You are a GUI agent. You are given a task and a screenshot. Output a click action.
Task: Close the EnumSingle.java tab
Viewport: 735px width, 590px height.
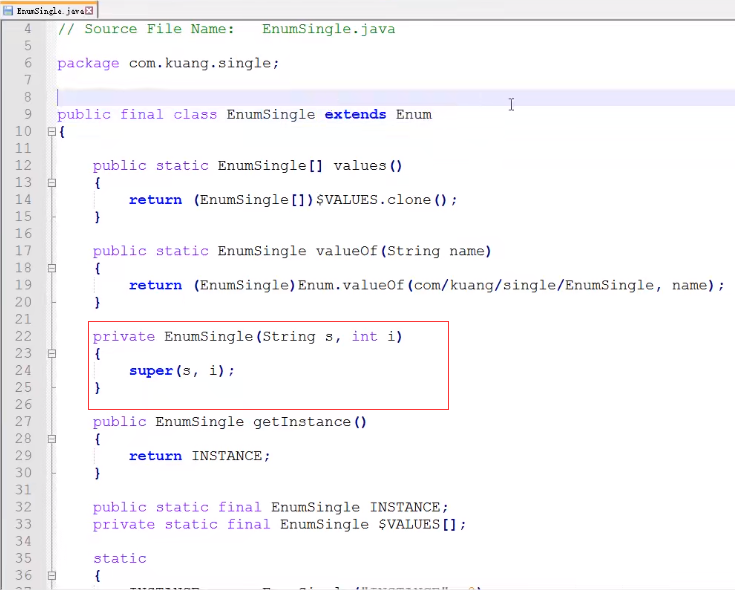pos(89,10)
